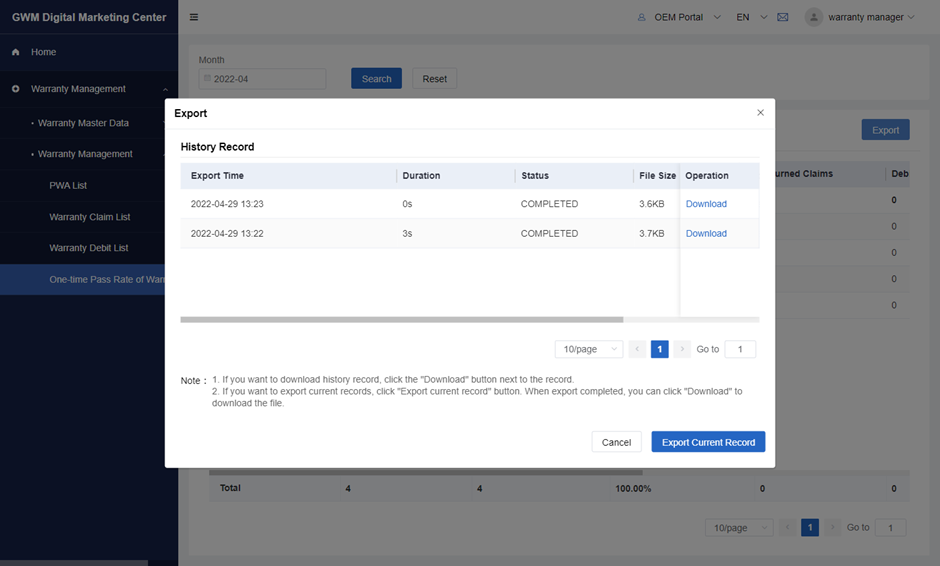940x566 pixels.
Task: Click the Cancel button
Action: 616,442
